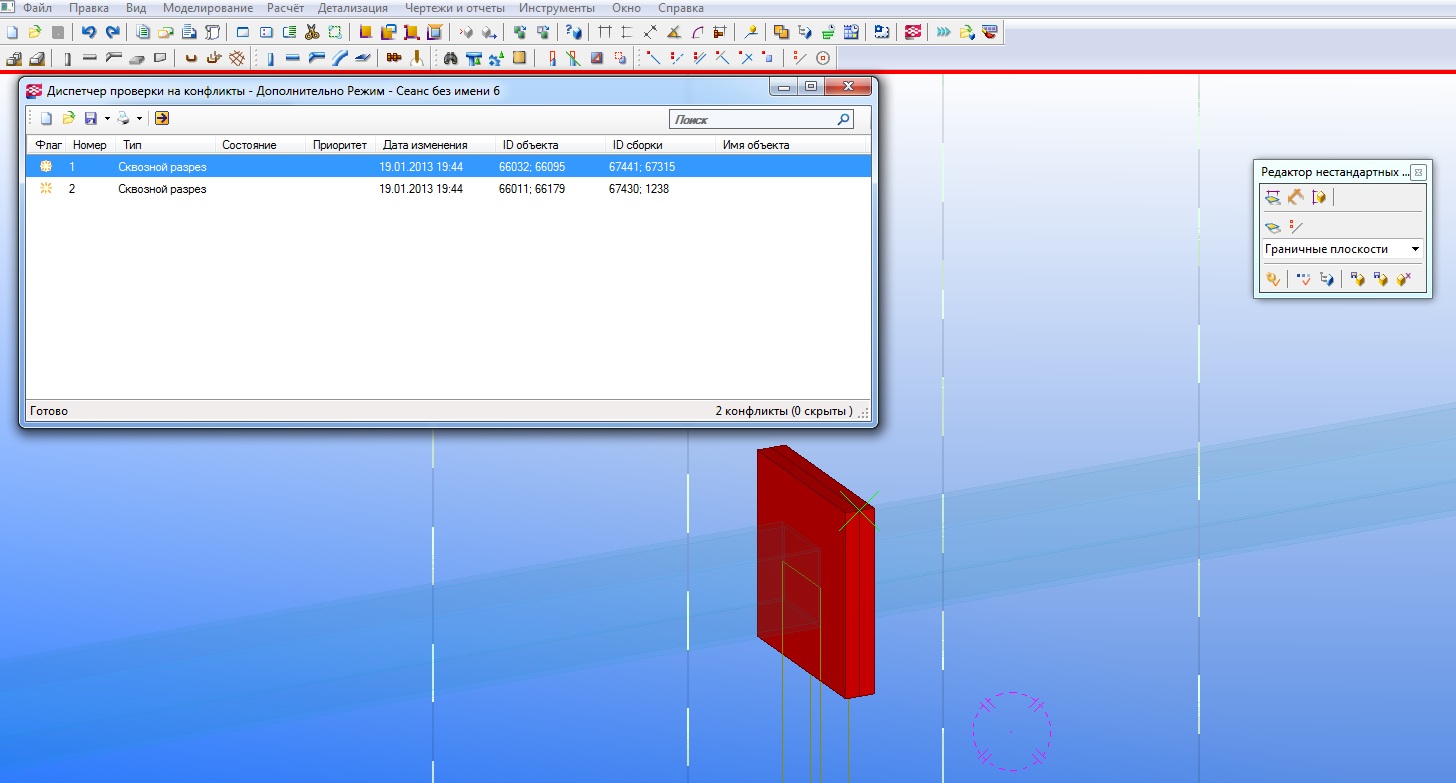Open the Моделирование menu
Viewport: 1456px width, 783px height.
point(208,8)
